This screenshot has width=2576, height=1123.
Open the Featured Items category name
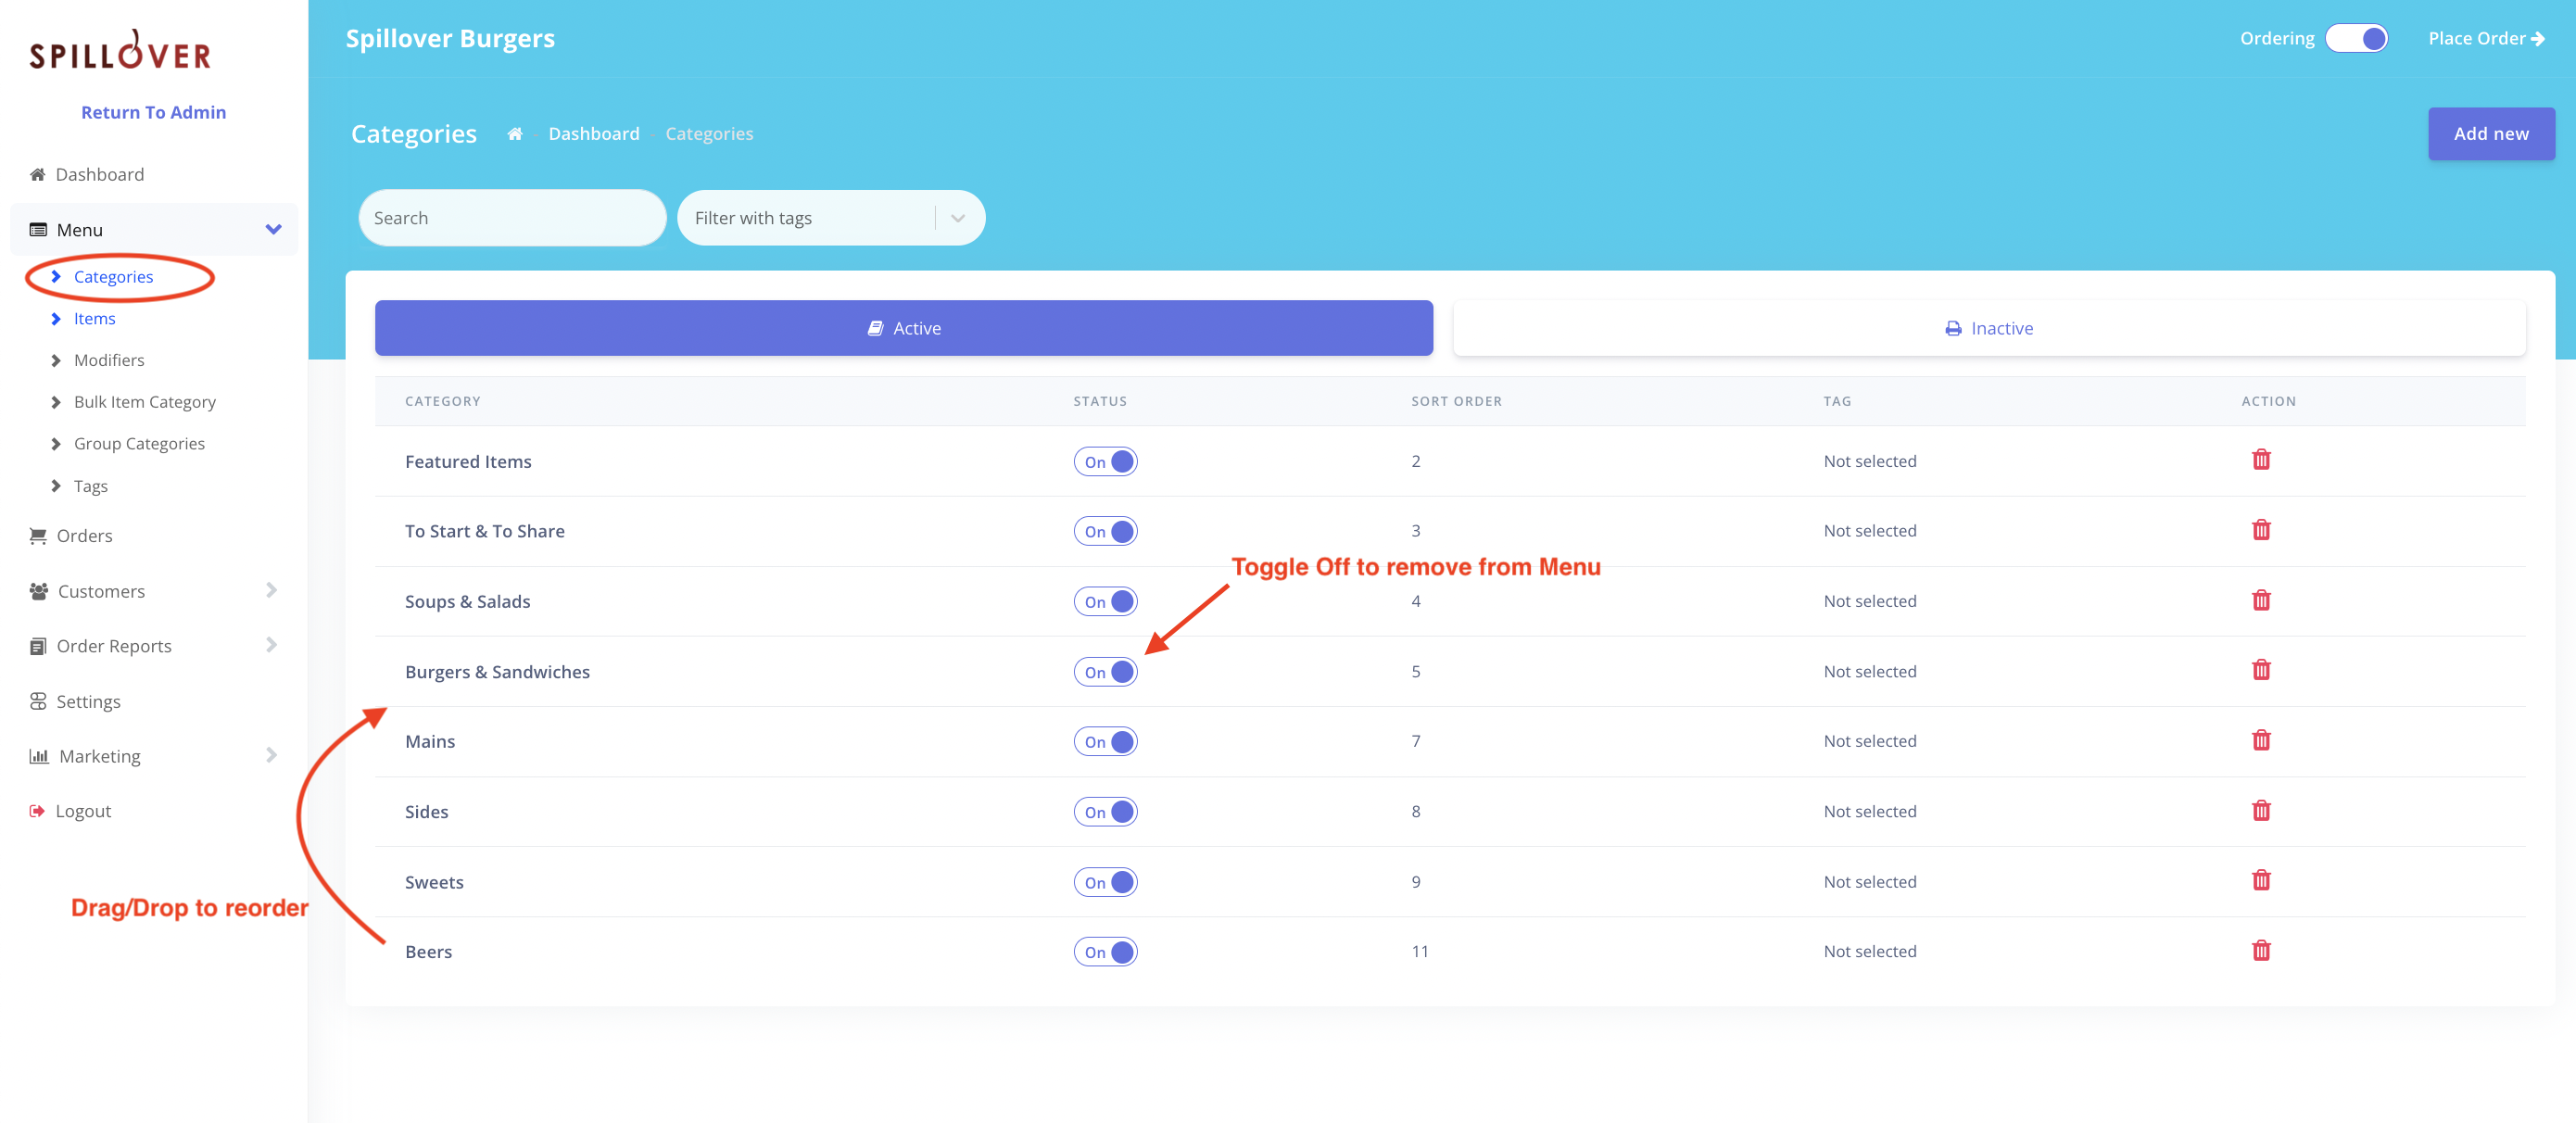468,461
